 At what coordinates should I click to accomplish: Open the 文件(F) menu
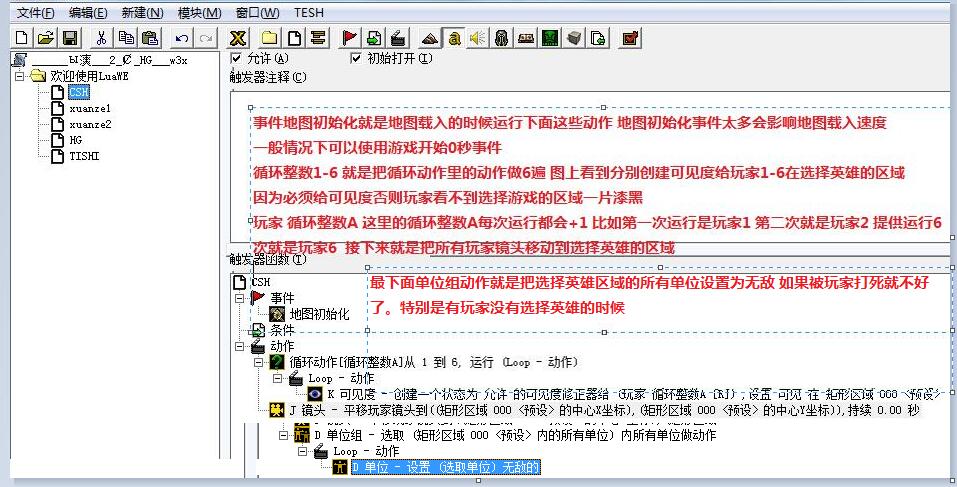[37, 12]
